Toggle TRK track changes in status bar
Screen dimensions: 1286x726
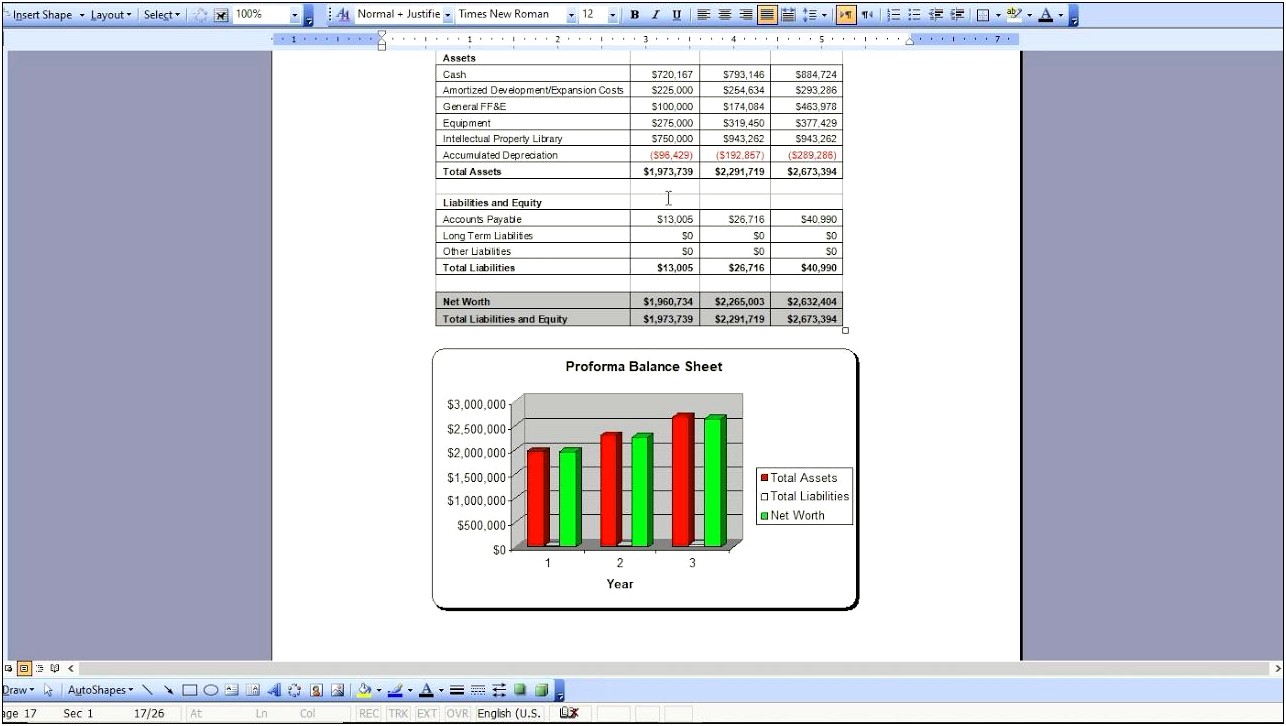398,714
